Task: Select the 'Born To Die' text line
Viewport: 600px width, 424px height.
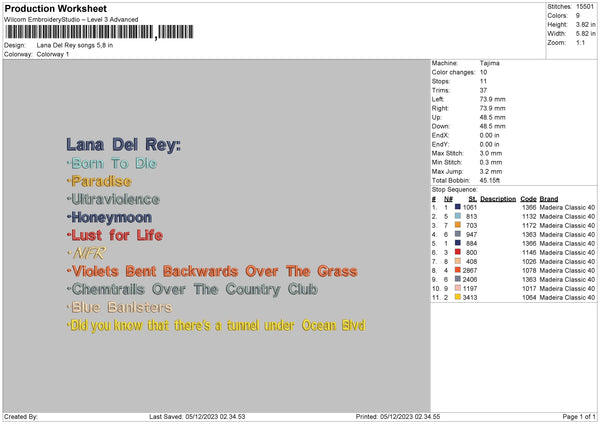Action: click(114, 163)
